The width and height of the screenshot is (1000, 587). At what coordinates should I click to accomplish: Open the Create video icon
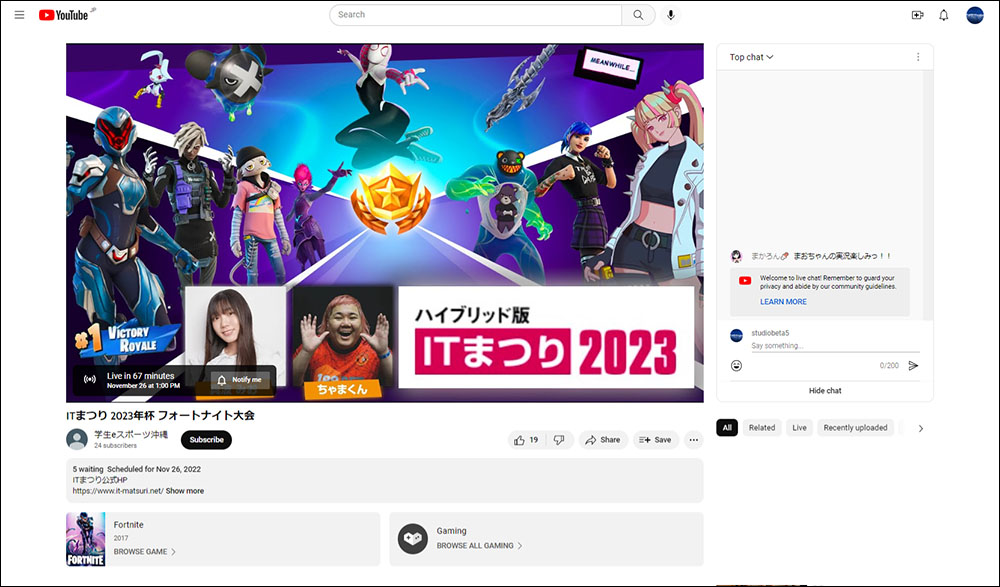click(x=917, y=15)
